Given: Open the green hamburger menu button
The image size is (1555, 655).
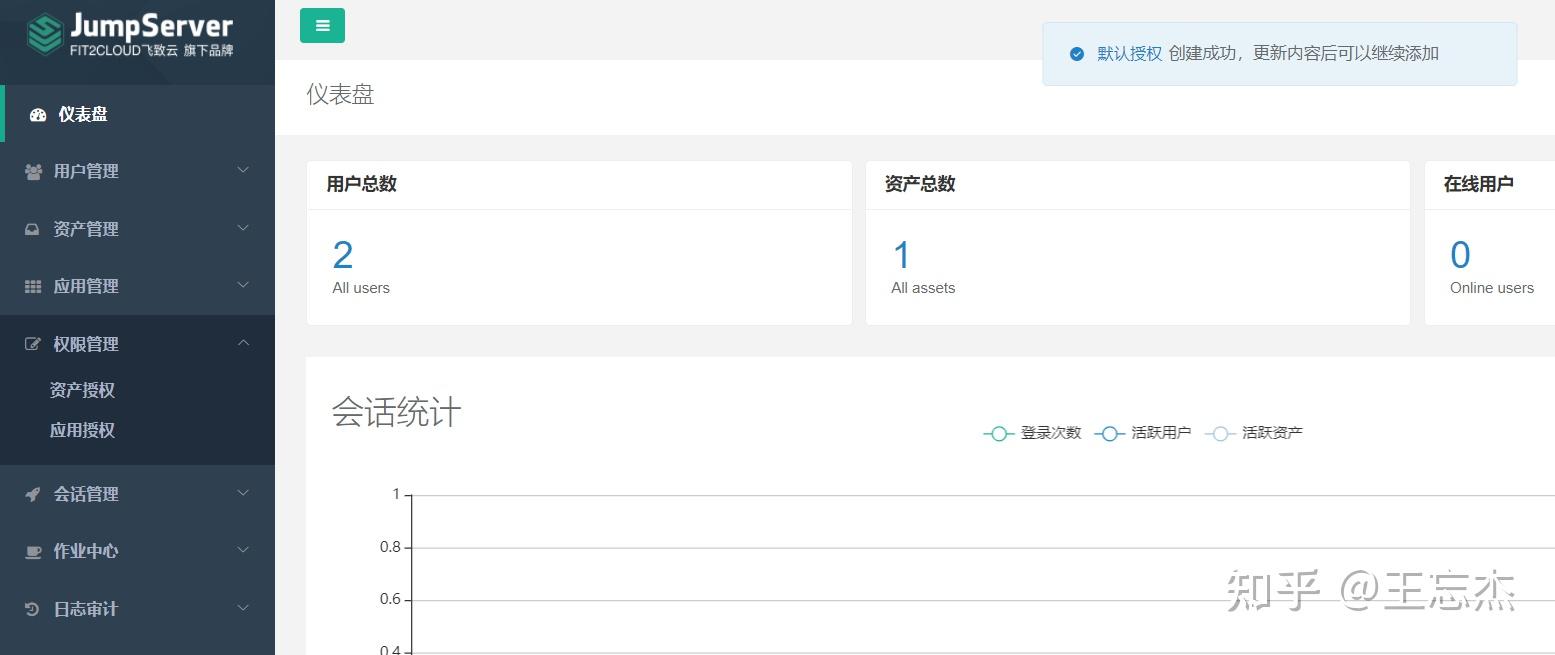Looking at the screenshot, I should click(321, 25).
